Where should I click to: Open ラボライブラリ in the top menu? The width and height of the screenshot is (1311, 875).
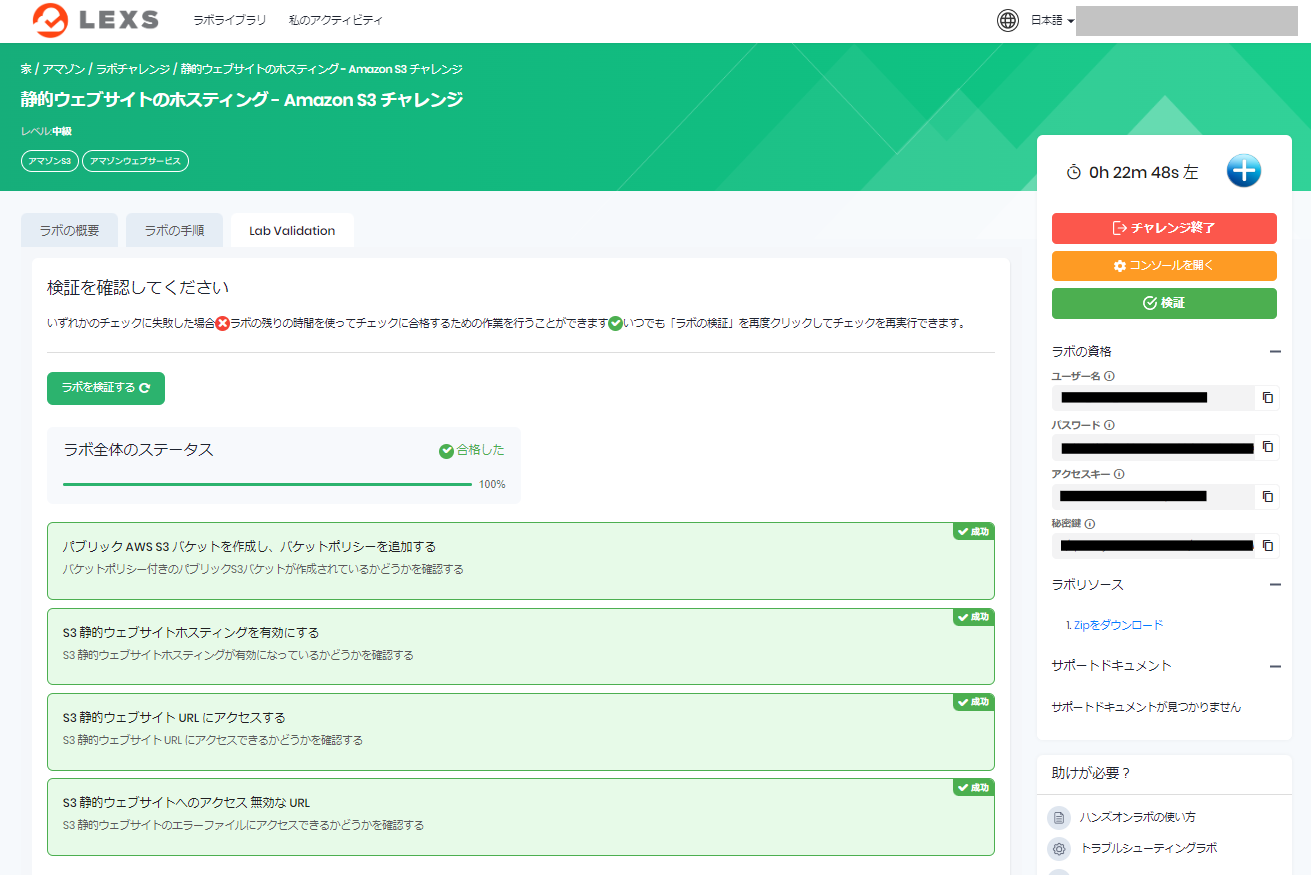tap(229, 20)
